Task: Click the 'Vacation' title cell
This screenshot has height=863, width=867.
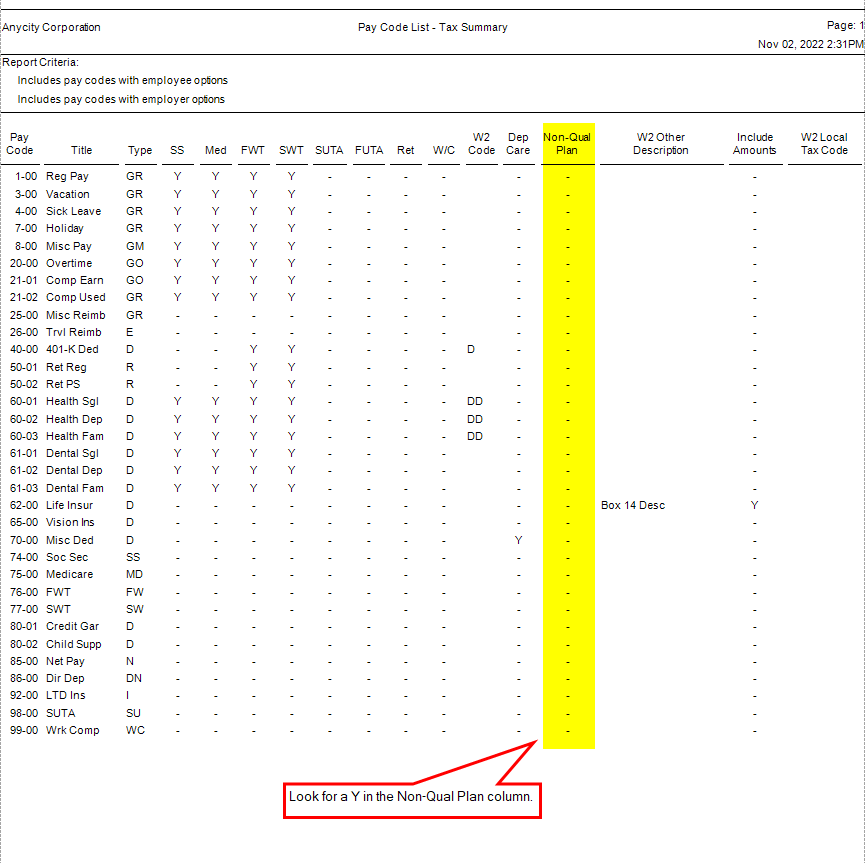Action: 67,194
